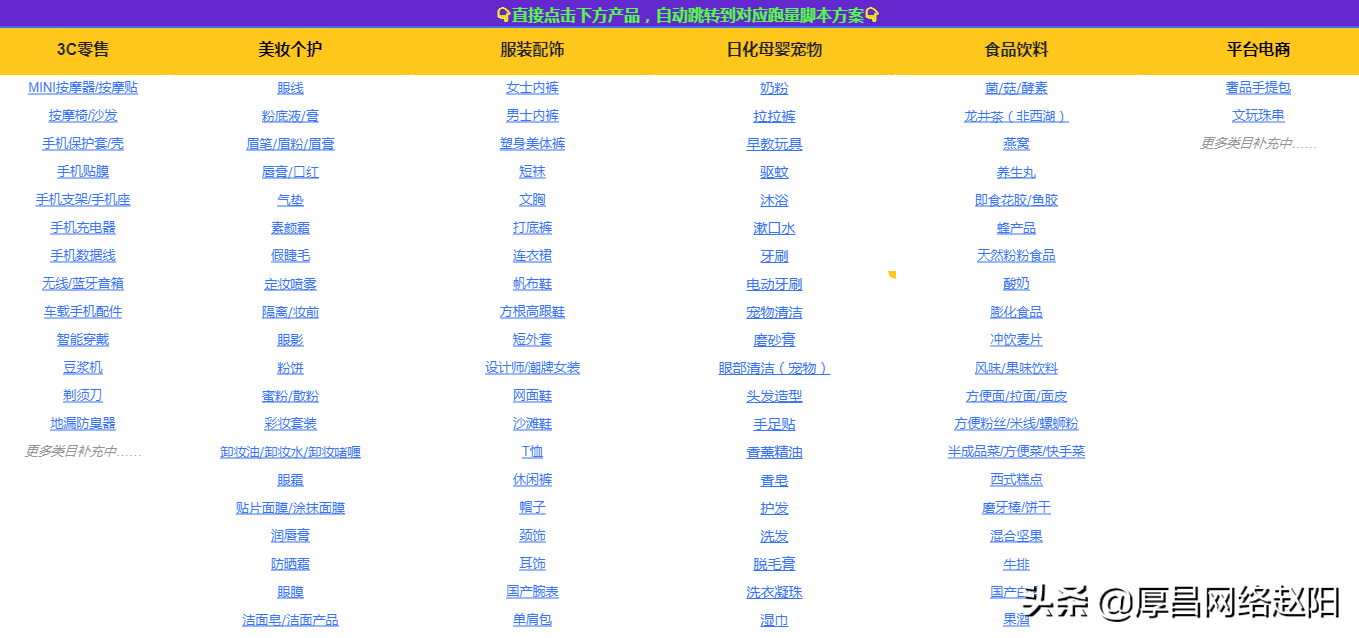The height and width of the screenshot is (638, 1359).
Task: Click the 女士内裤 link
Action: [532, 88]
